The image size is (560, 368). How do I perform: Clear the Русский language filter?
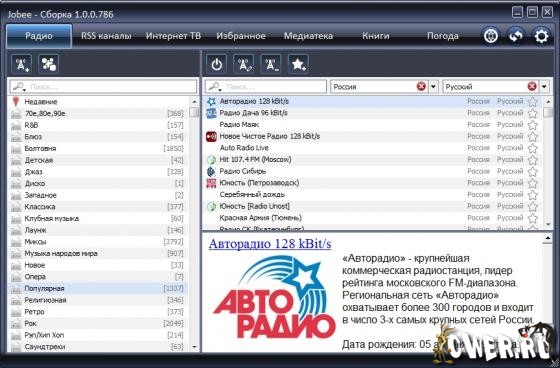click(532, 86)
